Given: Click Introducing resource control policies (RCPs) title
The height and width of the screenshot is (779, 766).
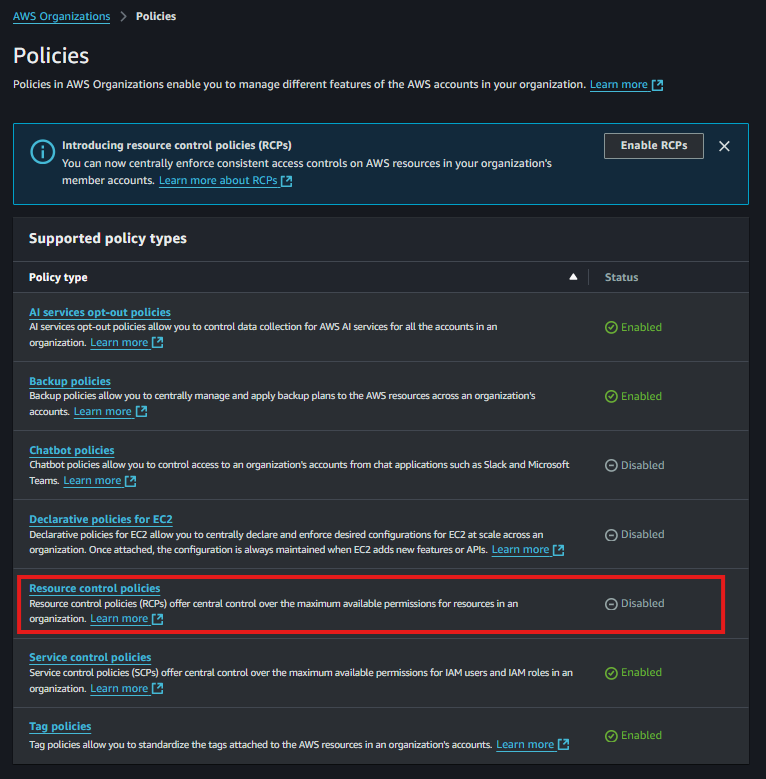Looking at the screenshot, I should click(176, 145).
